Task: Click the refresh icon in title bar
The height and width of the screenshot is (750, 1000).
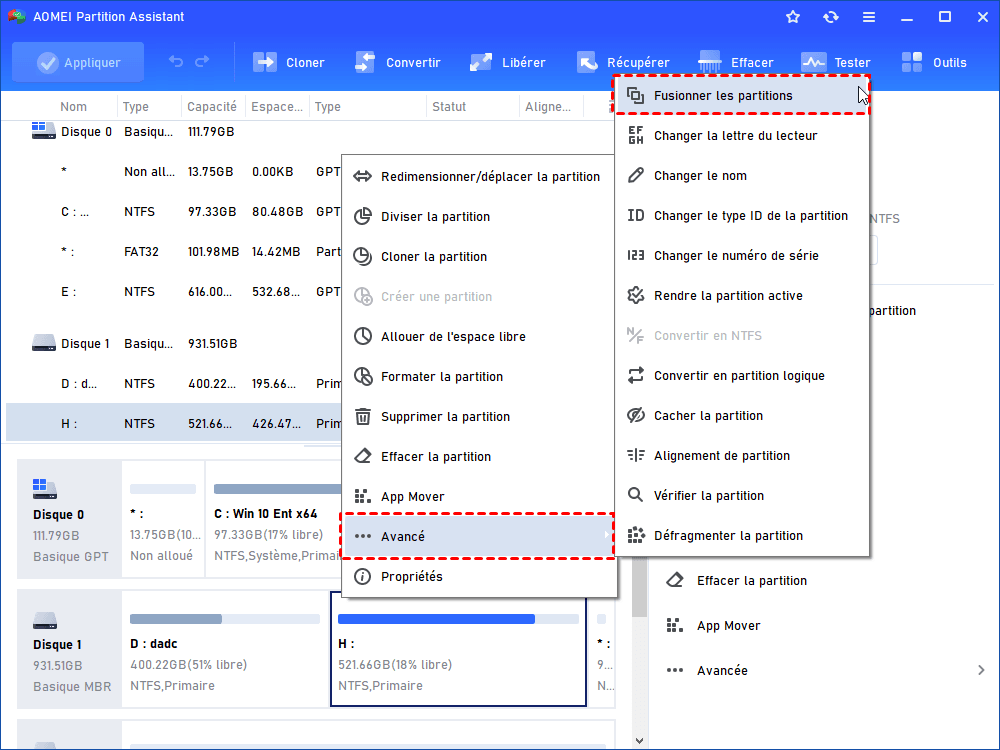Action: click(x=830, y=17)
